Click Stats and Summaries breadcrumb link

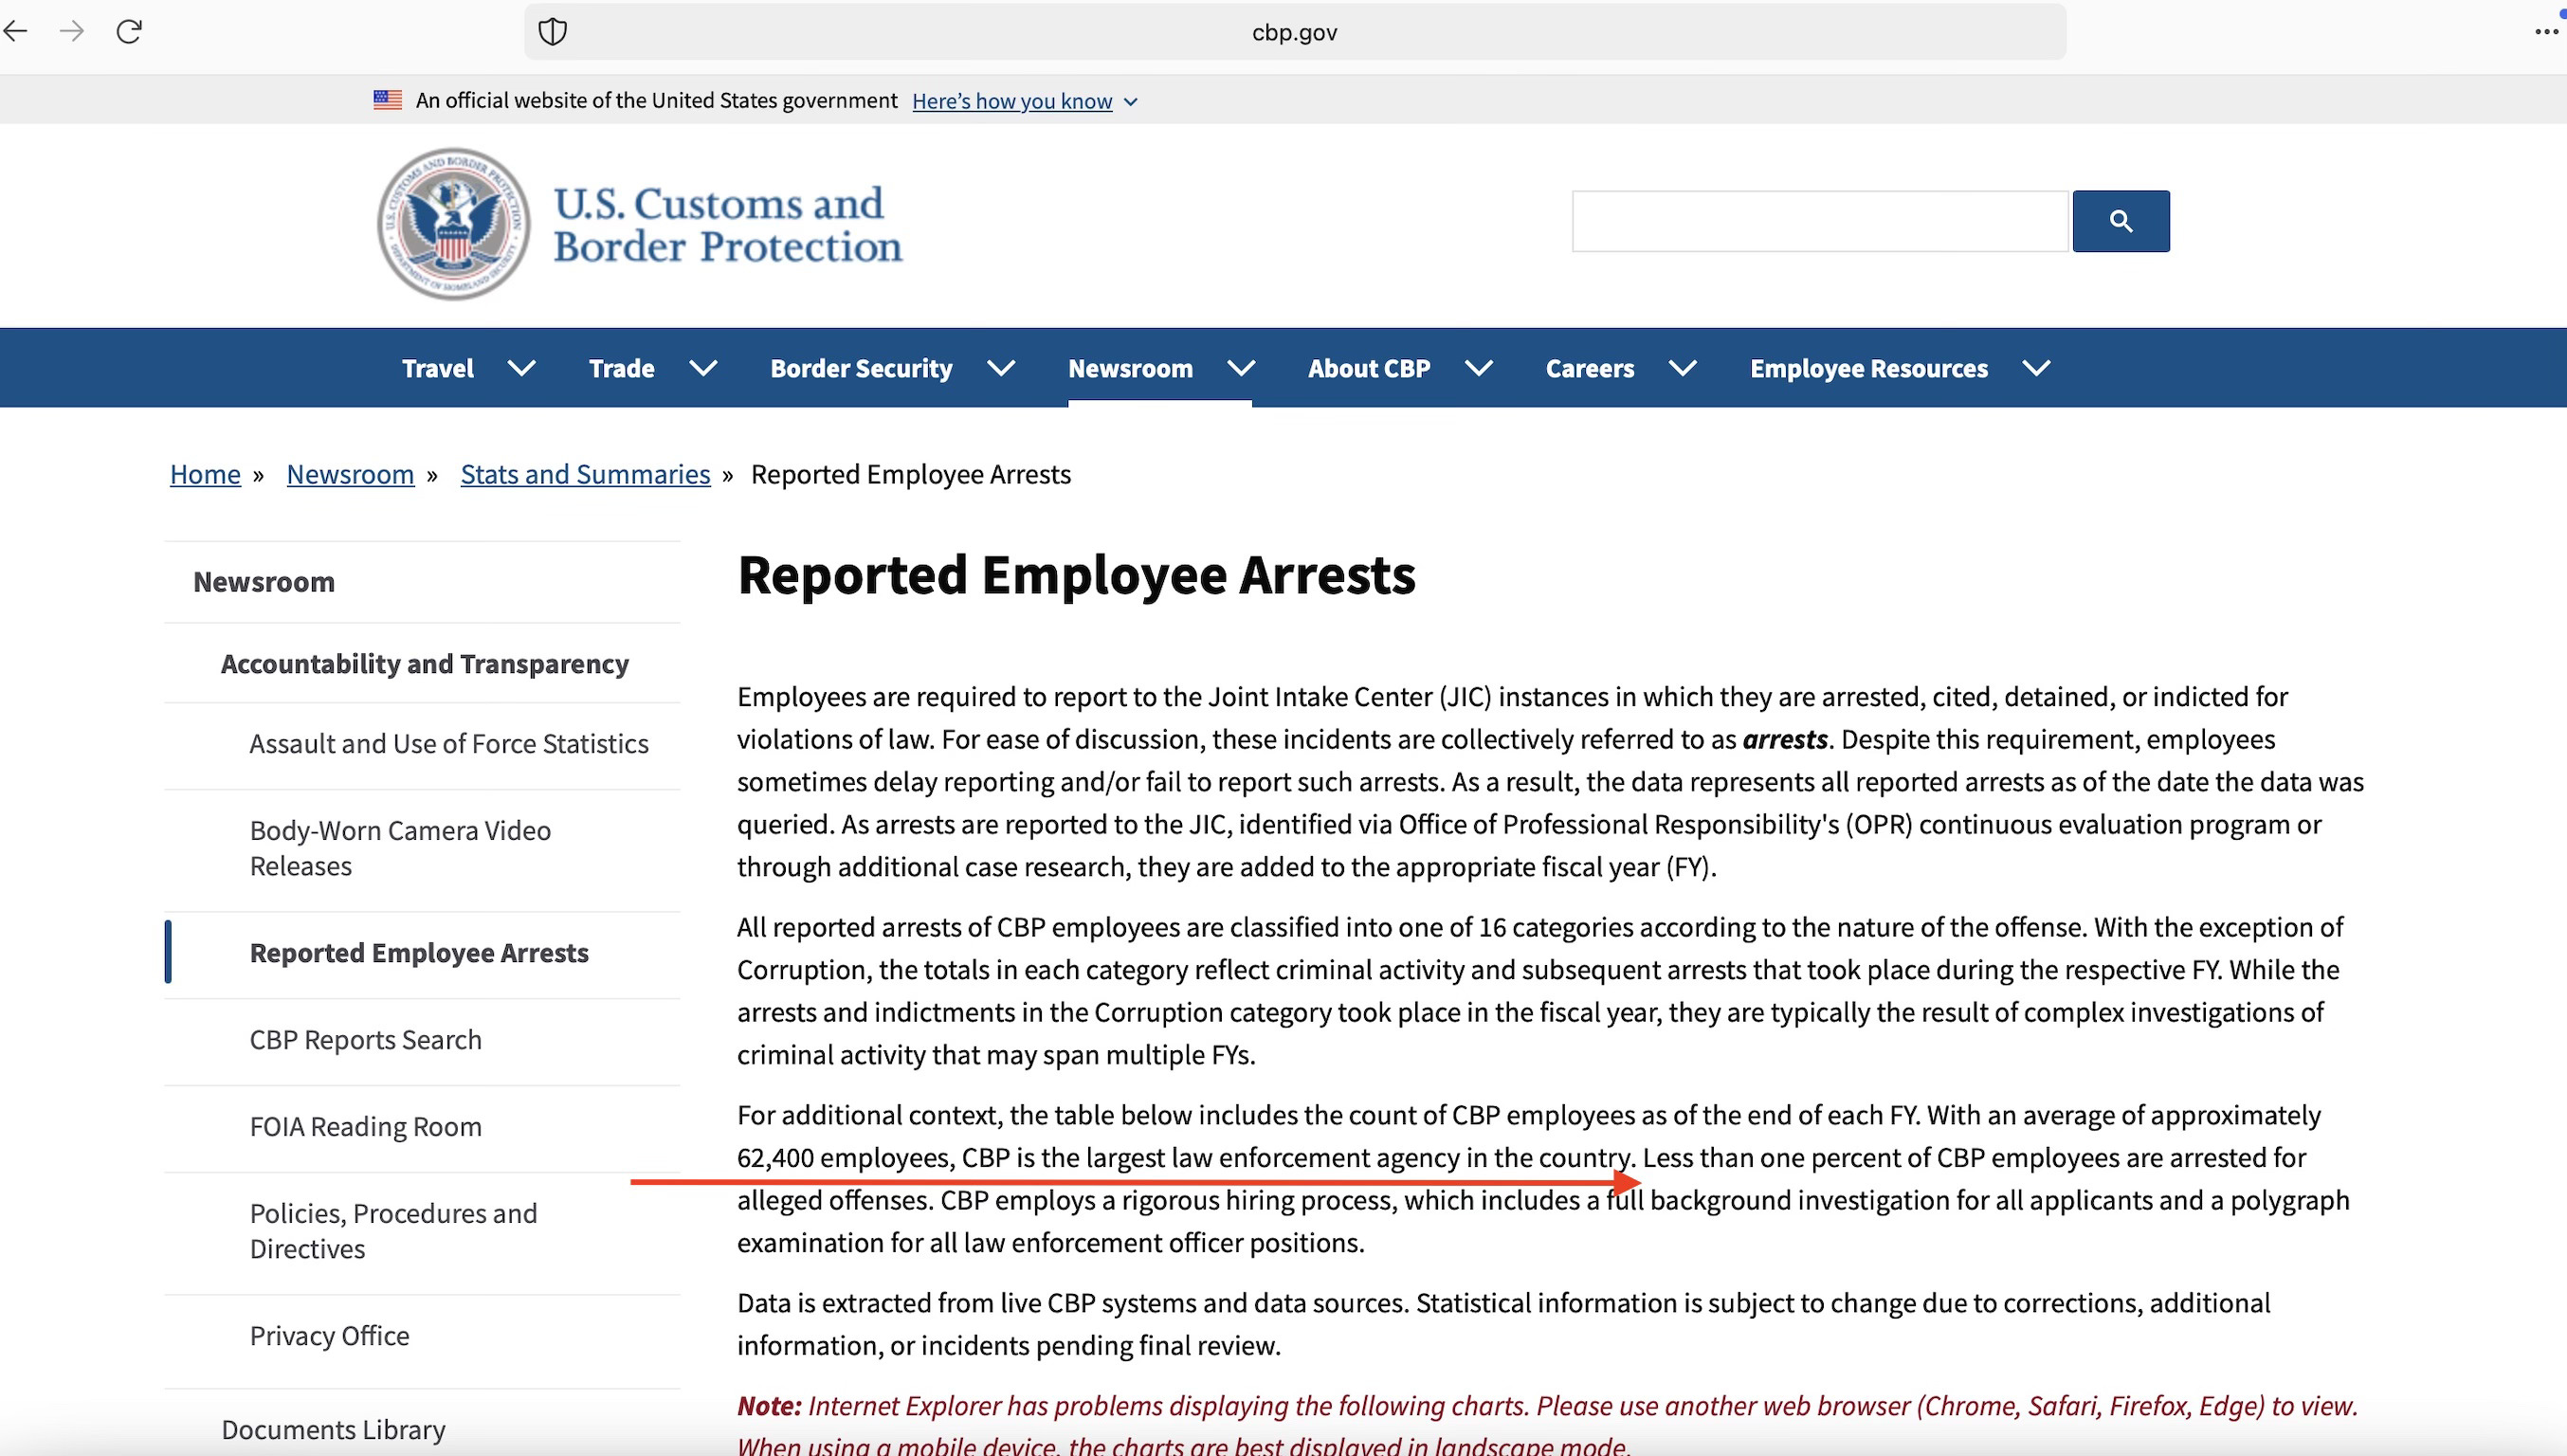point(585,474)
